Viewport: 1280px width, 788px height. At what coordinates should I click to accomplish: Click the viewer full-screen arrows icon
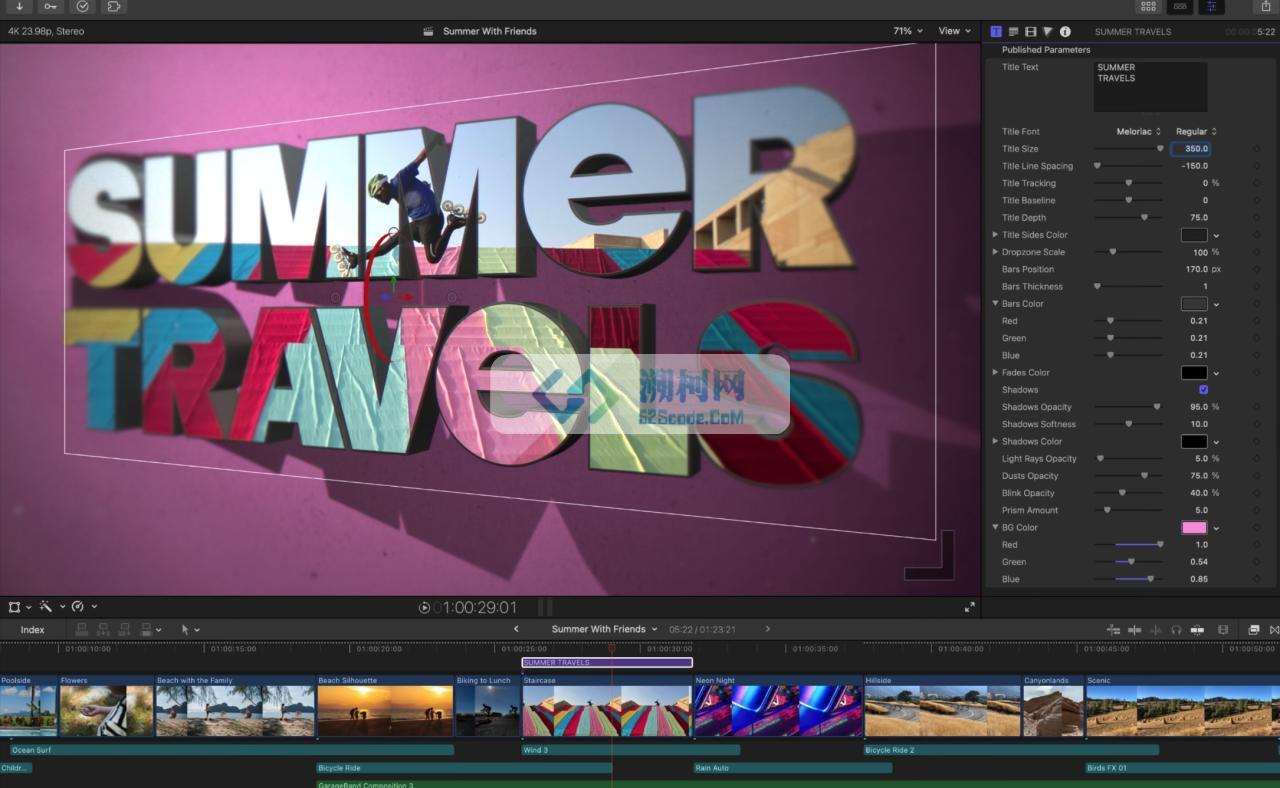pos(969,607)
